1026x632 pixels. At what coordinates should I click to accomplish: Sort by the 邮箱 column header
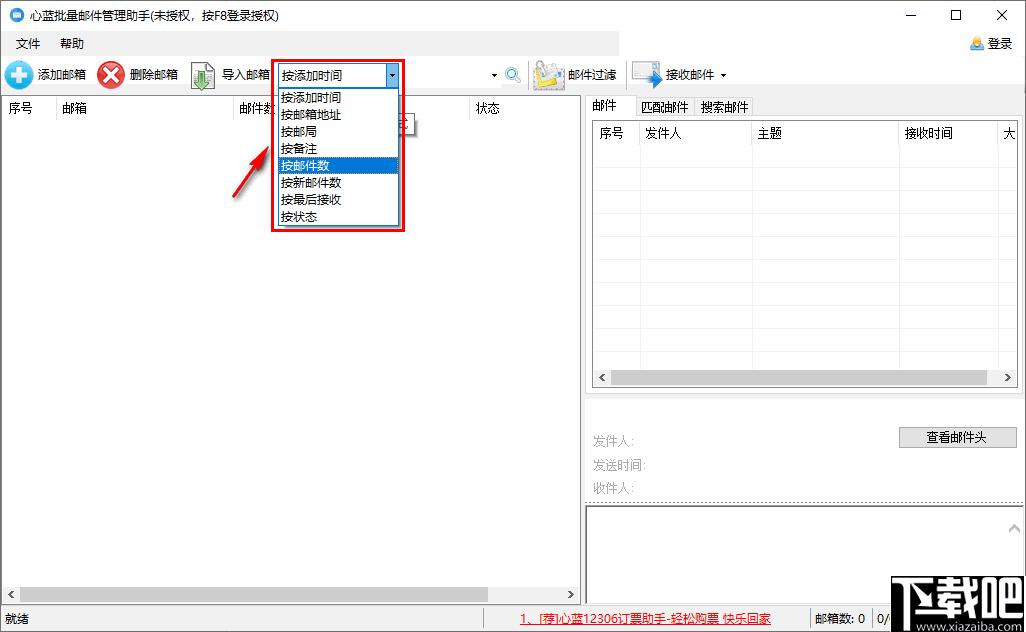144,108
